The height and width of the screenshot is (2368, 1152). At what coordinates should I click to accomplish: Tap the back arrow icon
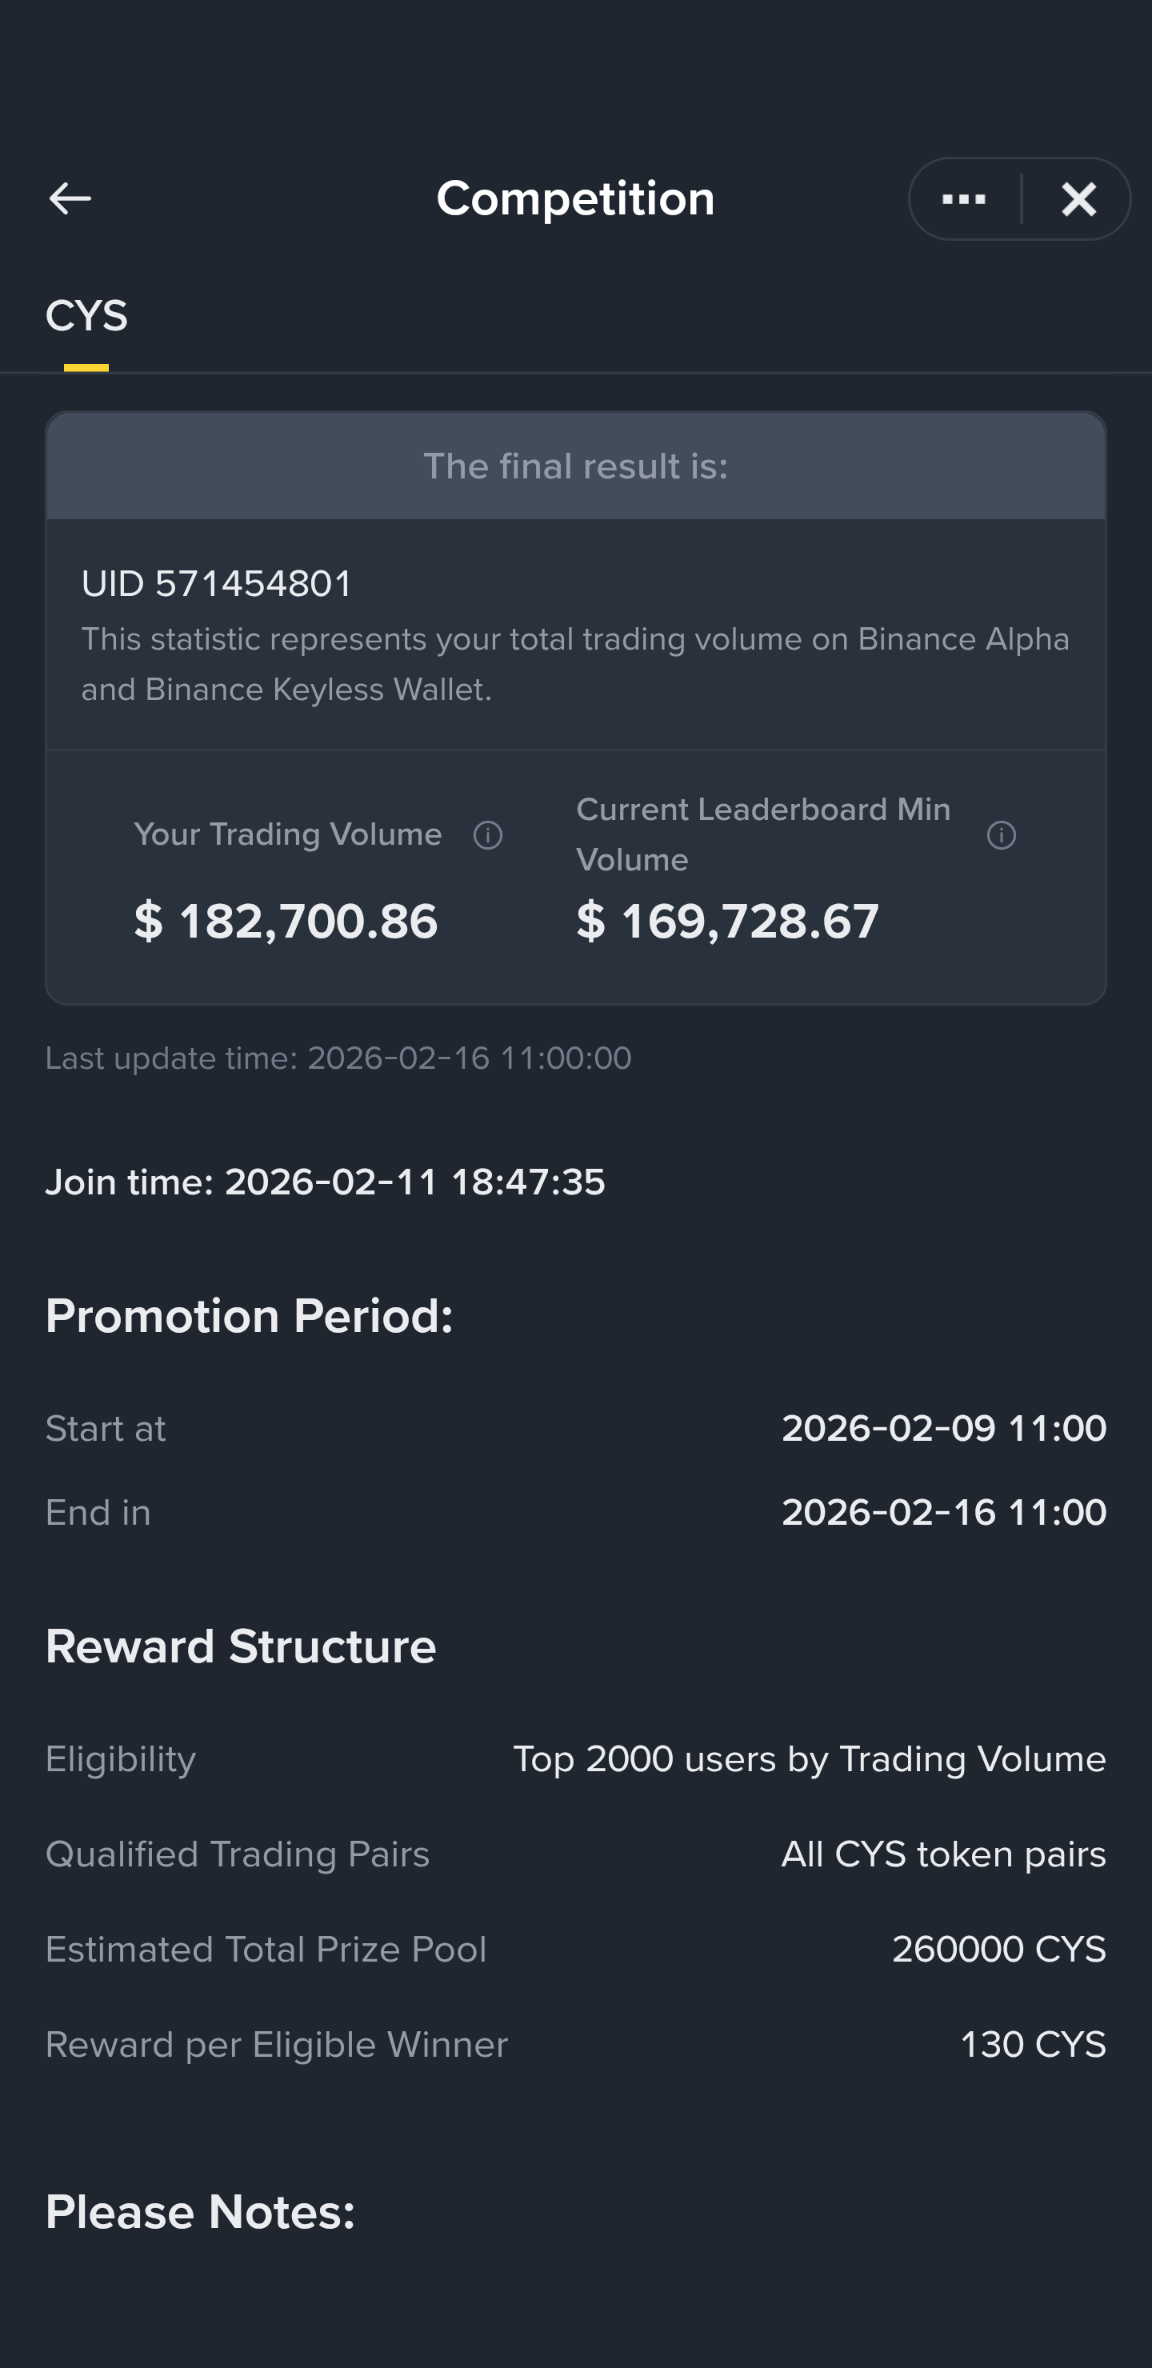(70, 199)
